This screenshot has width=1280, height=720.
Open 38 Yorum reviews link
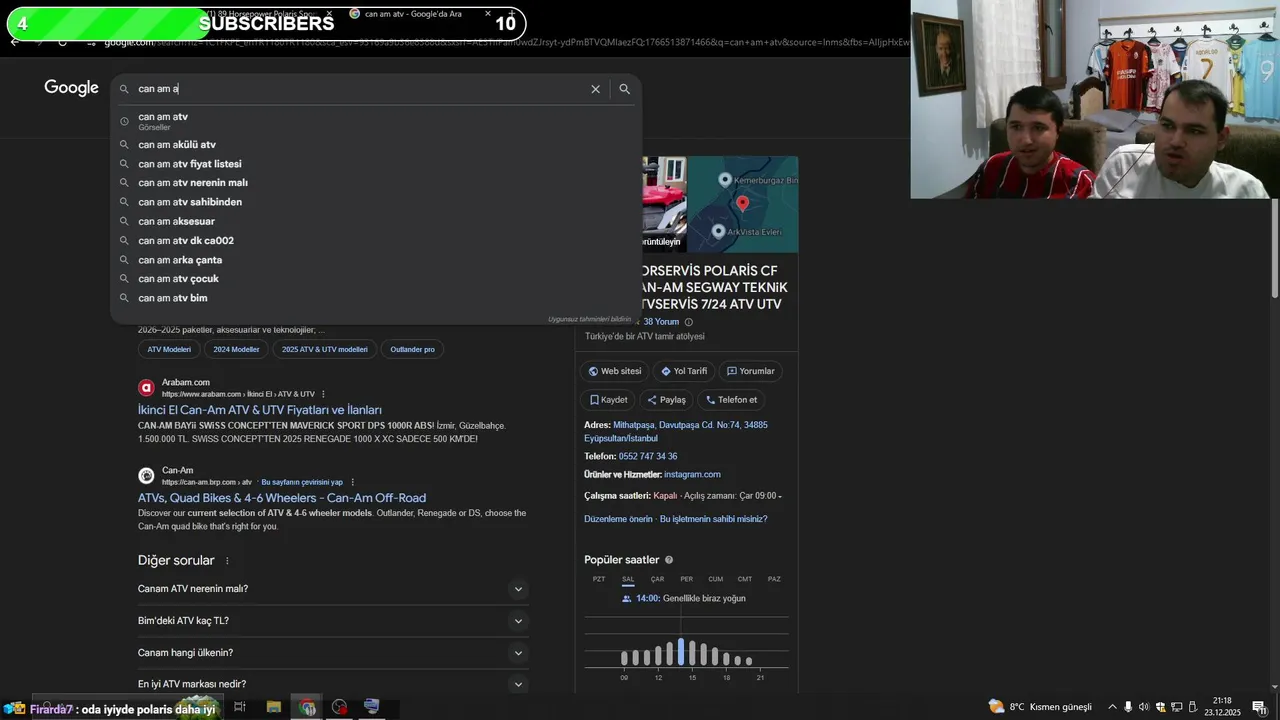pos(661,322)
